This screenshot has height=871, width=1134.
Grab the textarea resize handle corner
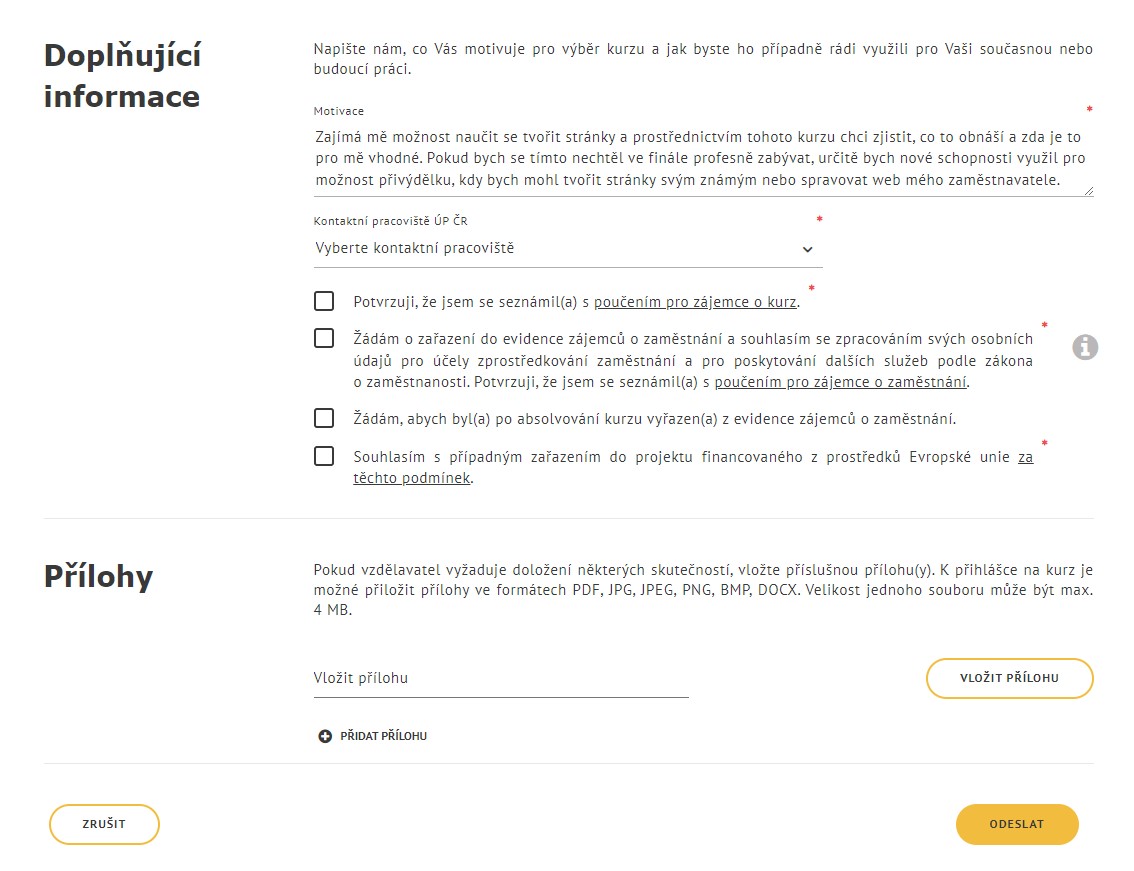[x=1088, y=191]
